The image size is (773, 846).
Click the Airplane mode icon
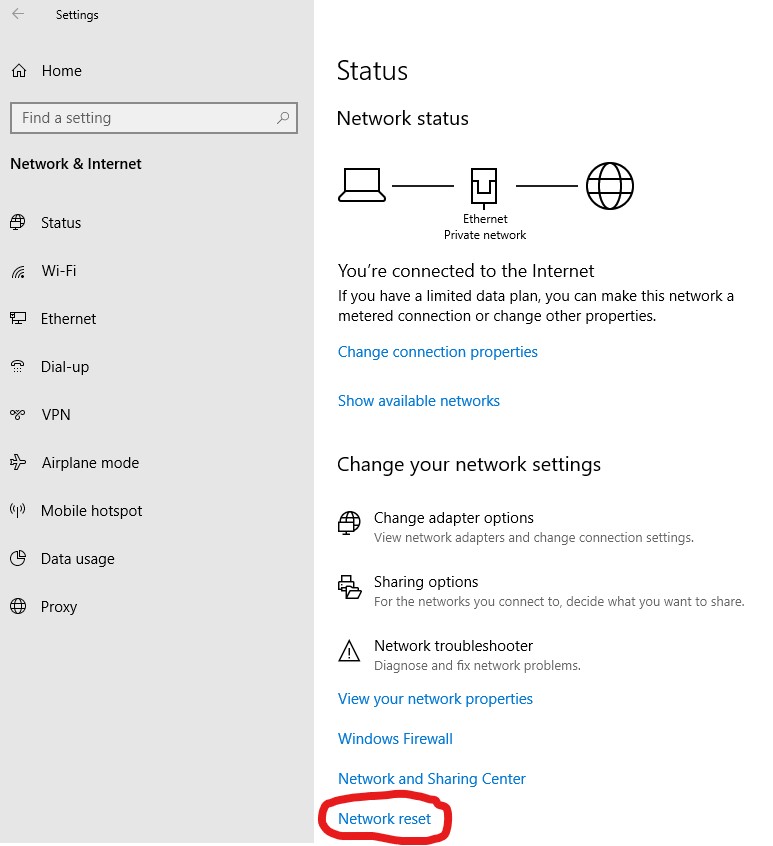point(18,463)
